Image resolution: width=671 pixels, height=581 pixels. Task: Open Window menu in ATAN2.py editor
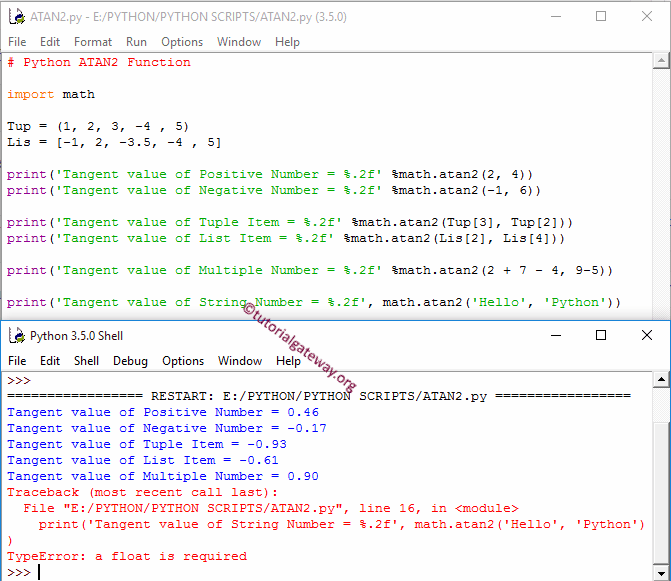click(x=239, y=42)
